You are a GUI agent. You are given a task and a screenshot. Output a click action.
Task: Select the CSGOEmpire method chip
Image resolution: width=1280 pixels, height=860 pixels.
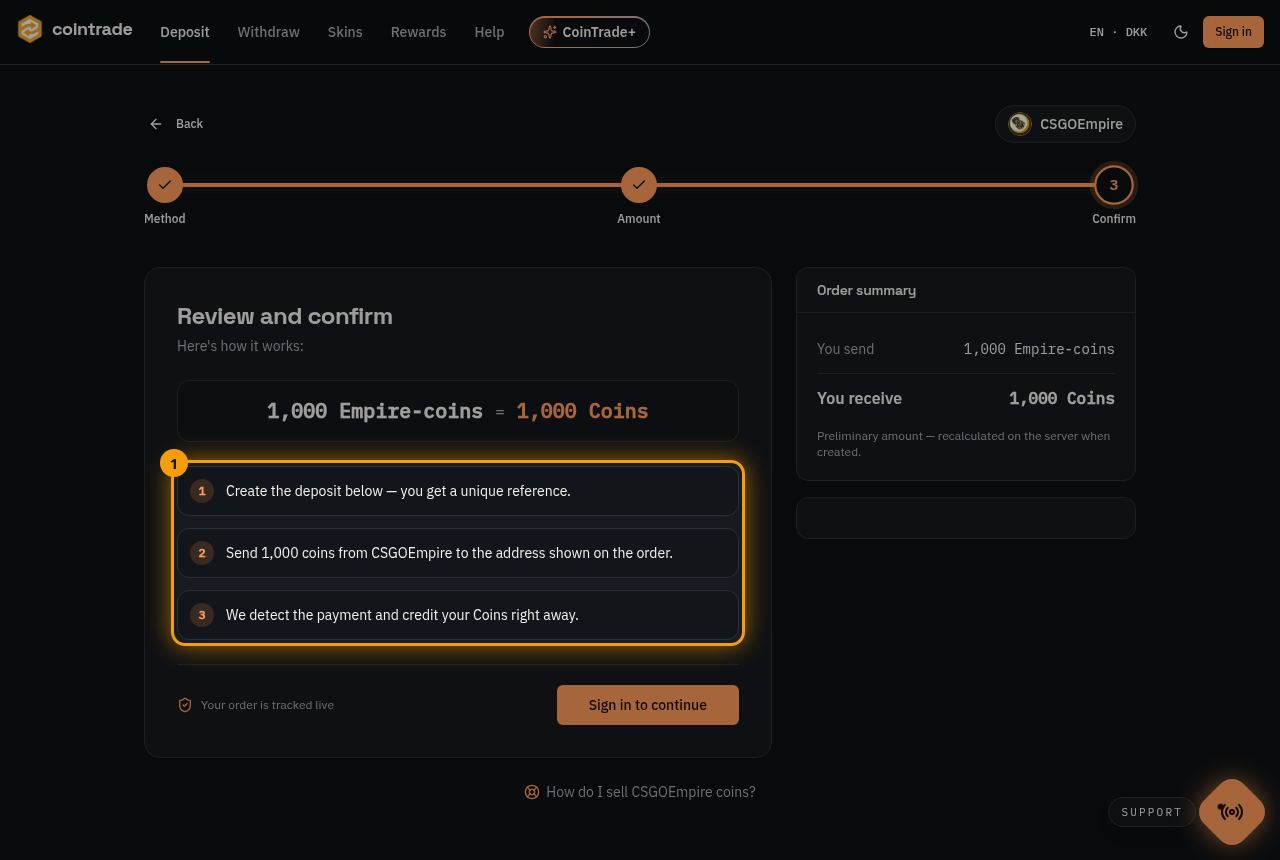[x=1065, y=124]
